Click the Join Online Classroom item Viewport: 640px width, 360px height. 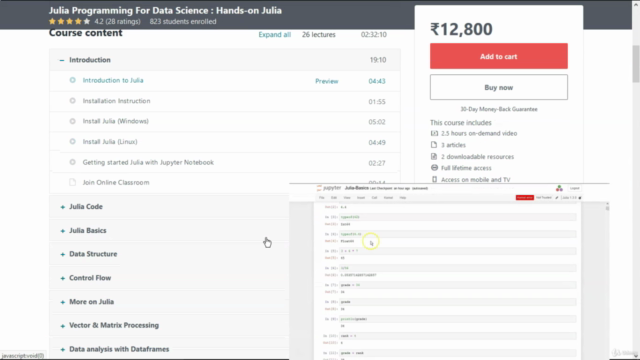point(116,182)
